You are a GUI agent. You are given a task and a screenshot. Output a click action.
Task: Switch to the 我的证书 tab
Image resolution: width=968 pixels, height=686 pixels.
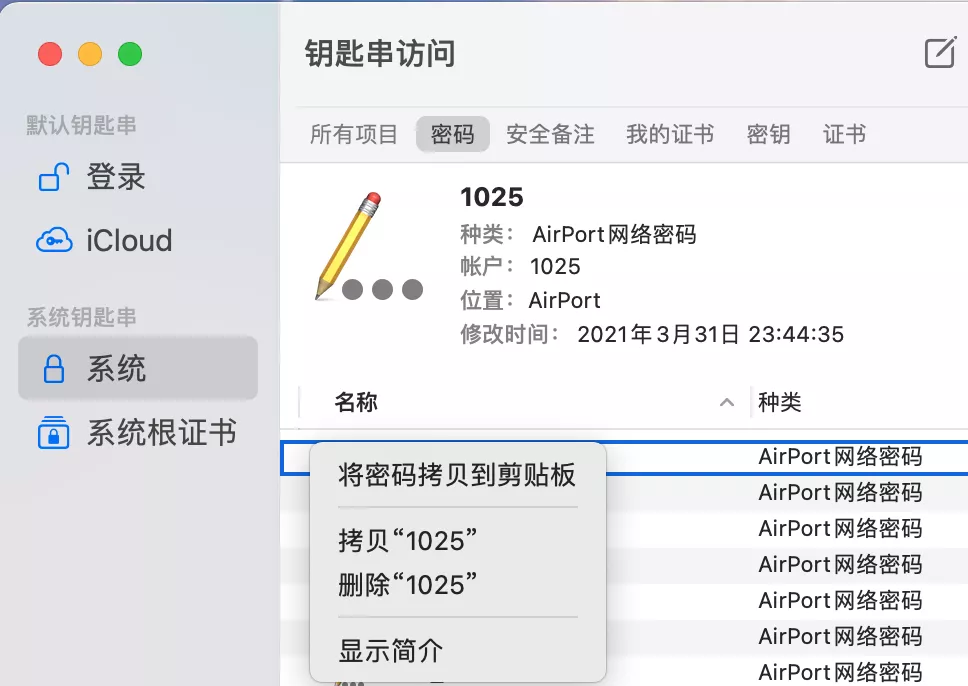(x=670, y=134)
